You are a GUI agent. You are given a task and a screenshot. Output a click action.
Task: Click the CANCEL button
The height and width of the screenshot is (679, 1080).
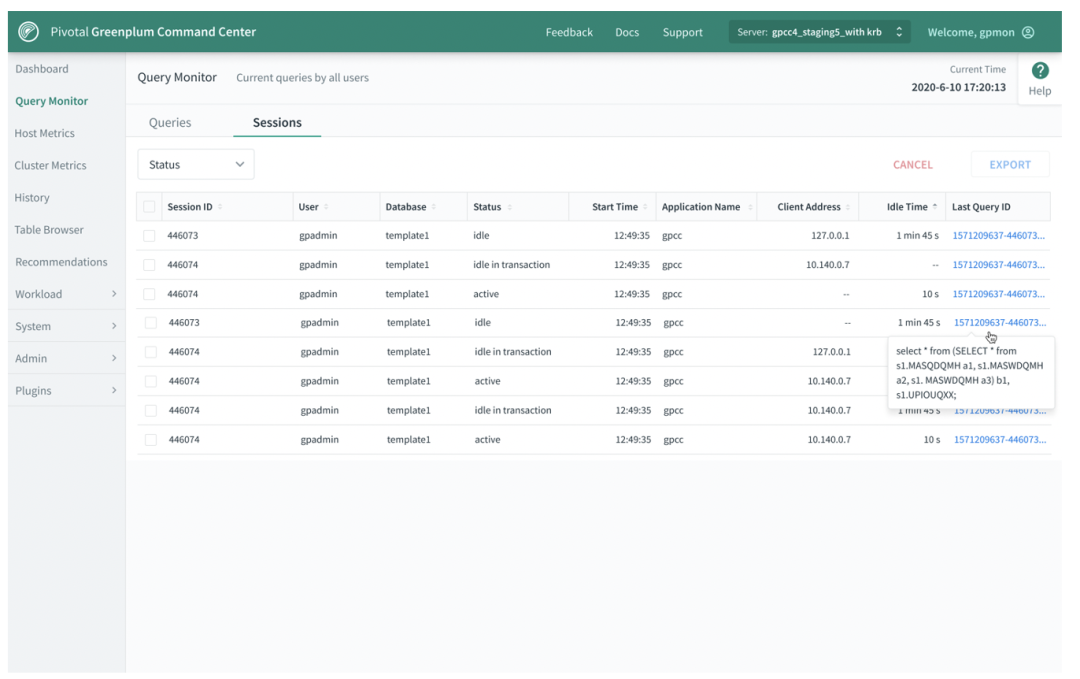point(913,165)
